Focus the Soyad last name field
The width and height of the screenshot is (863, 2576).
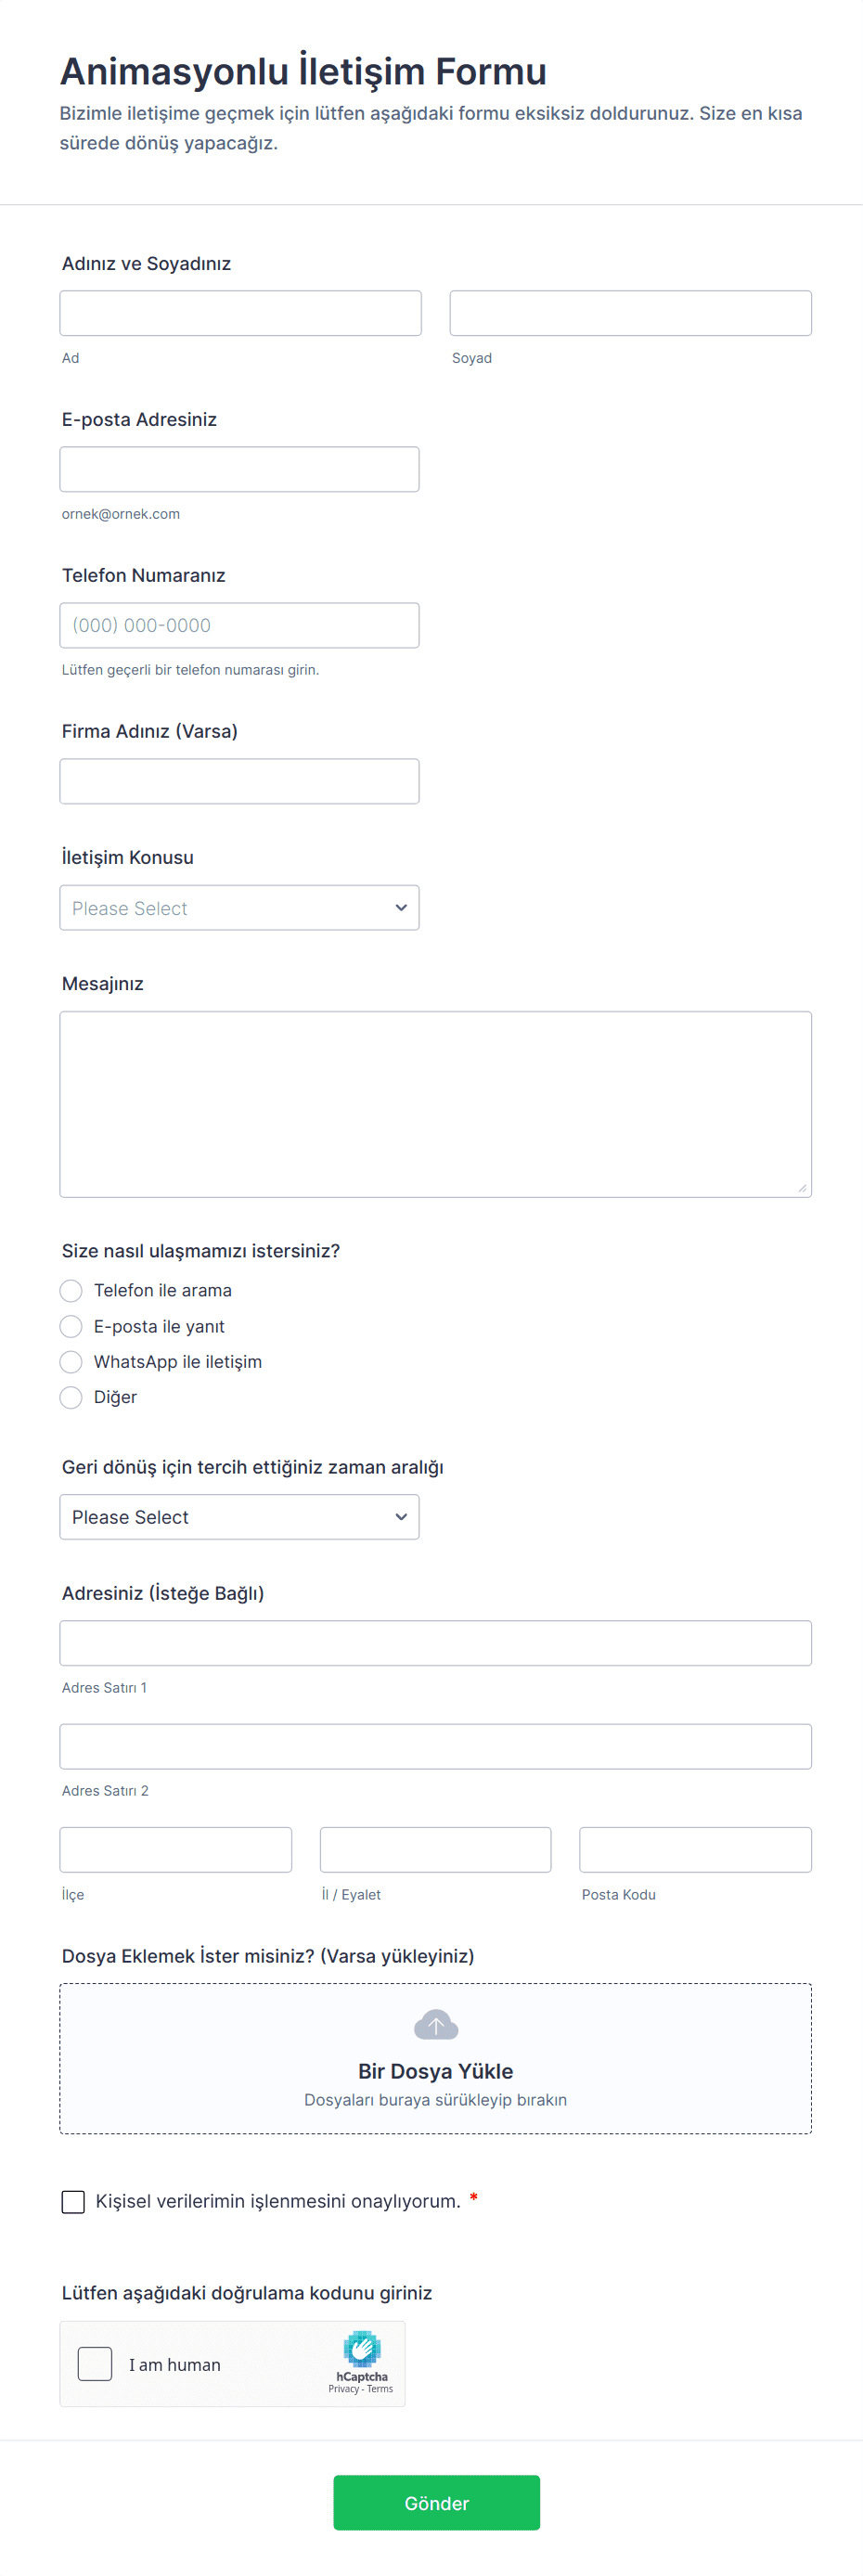coord(630,313)
